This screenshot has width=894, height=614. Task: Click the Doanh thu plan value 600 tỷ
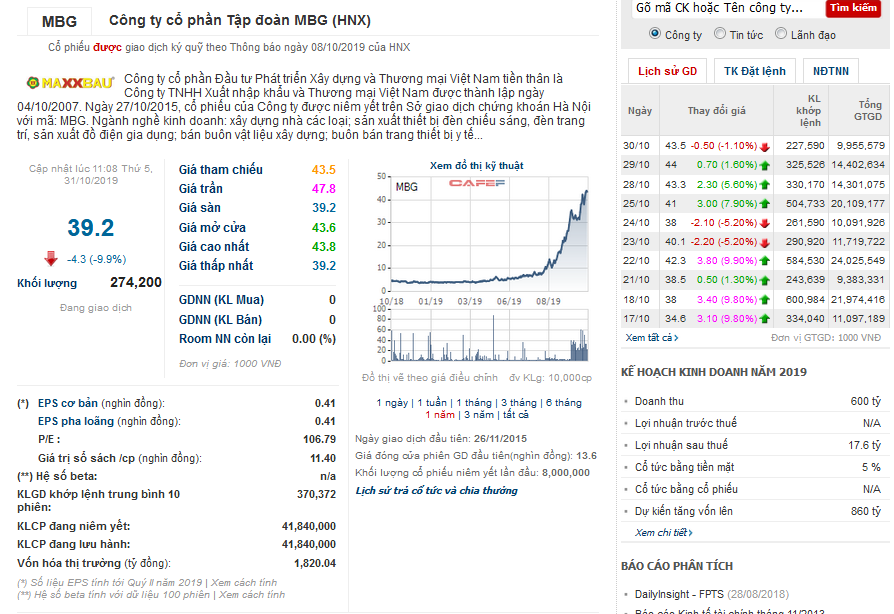tap(865, 401)
